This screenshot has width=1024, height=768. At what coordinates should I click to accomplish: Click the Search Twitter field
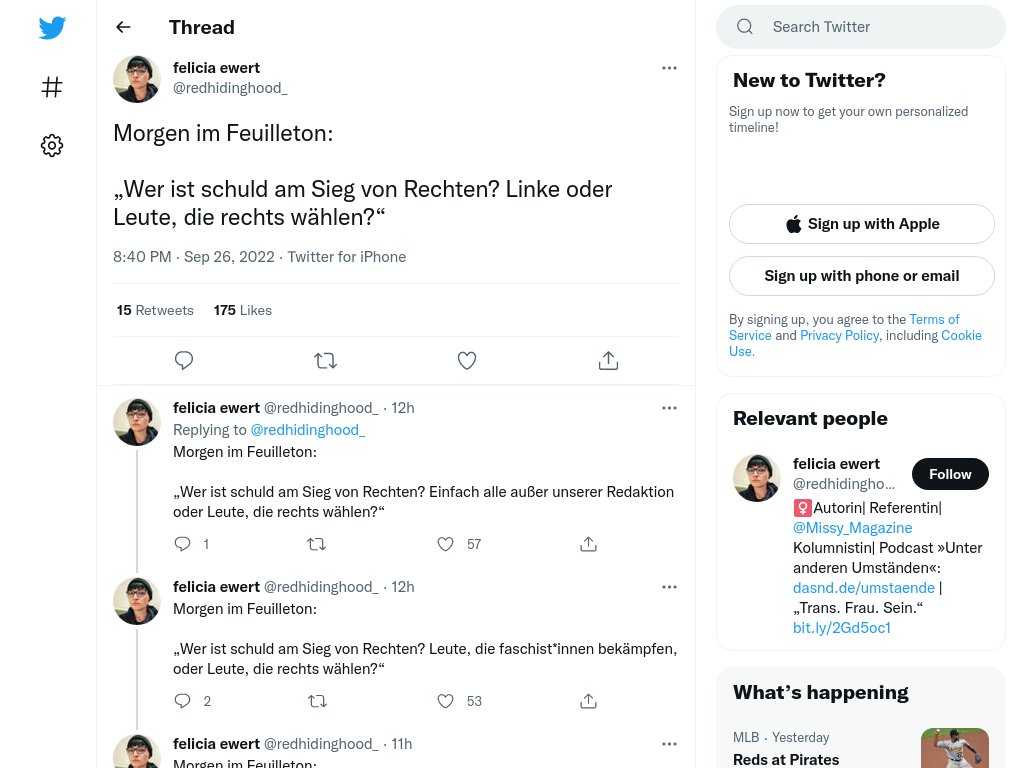pos(861,27)
